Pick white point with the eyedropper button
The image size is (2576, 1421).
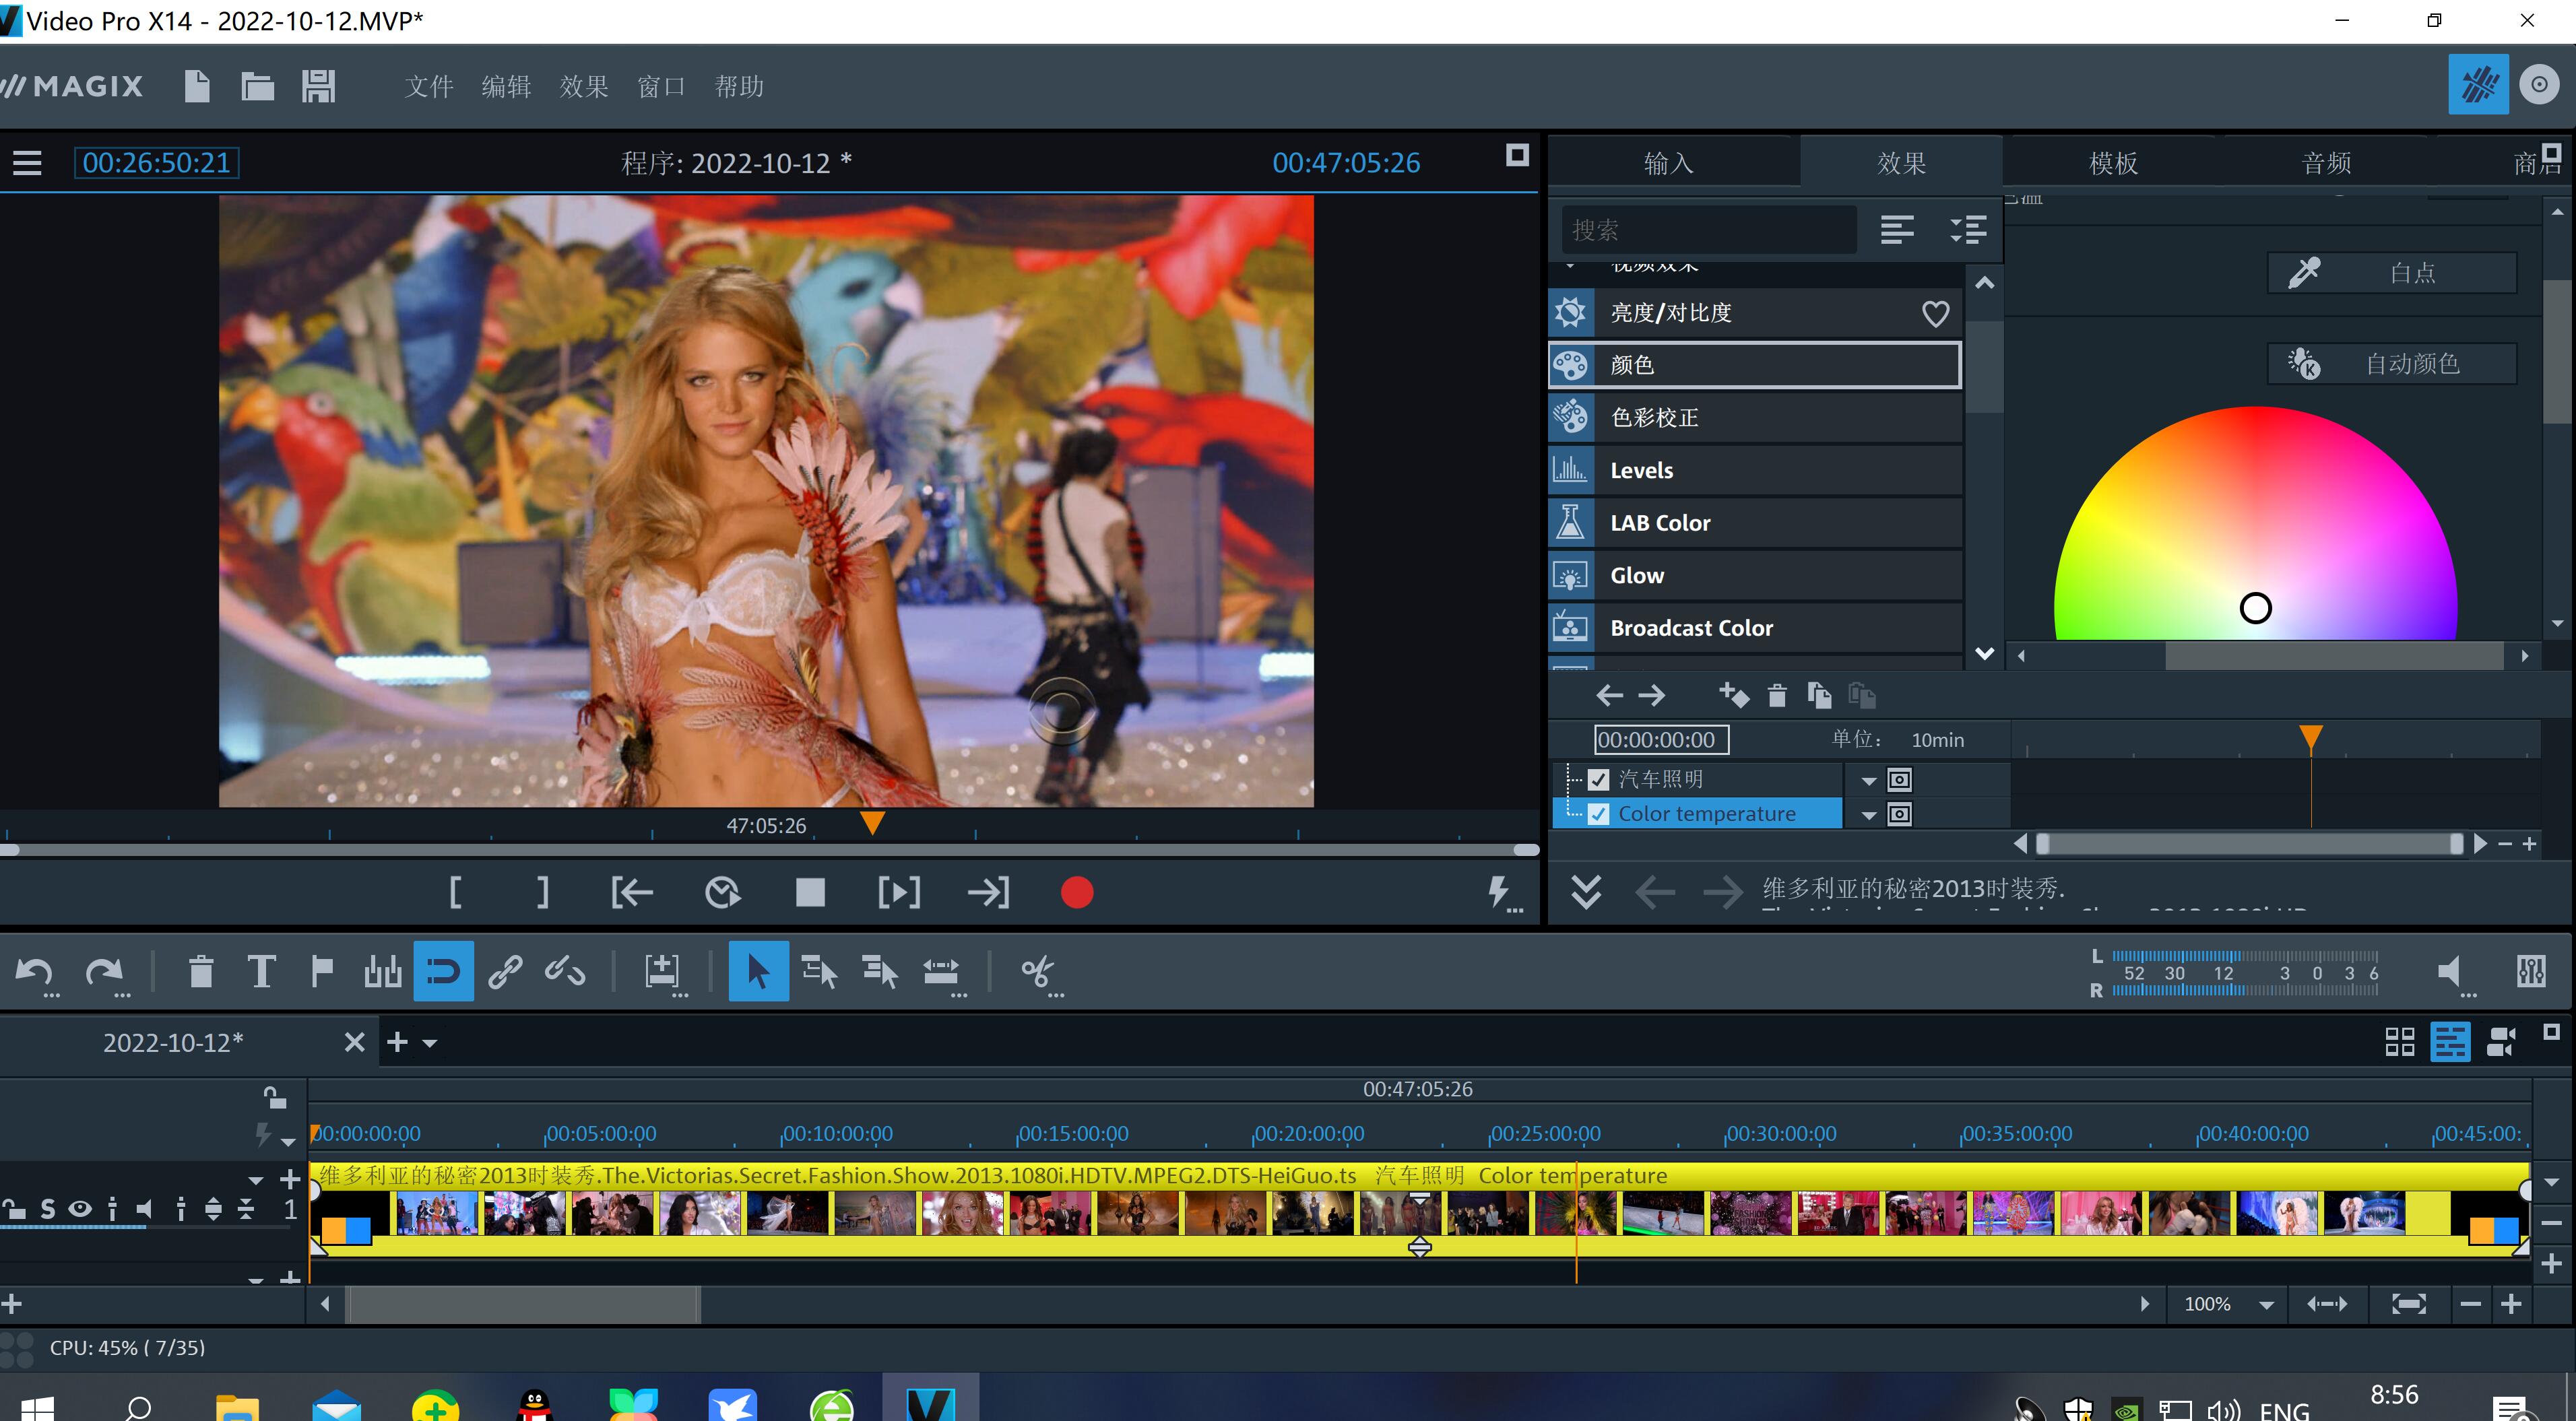click(x=2392, y=273)
